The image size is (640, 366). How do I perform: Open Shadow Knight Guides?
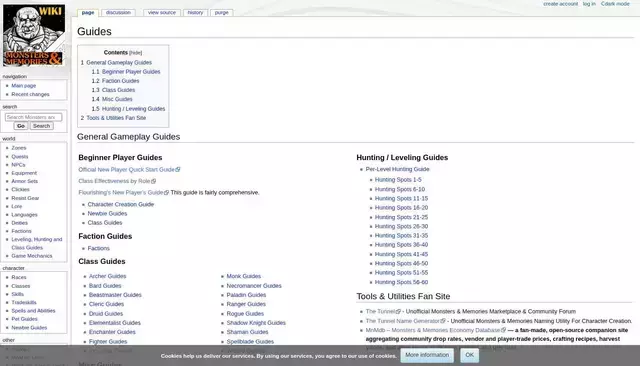coord(256,323)
